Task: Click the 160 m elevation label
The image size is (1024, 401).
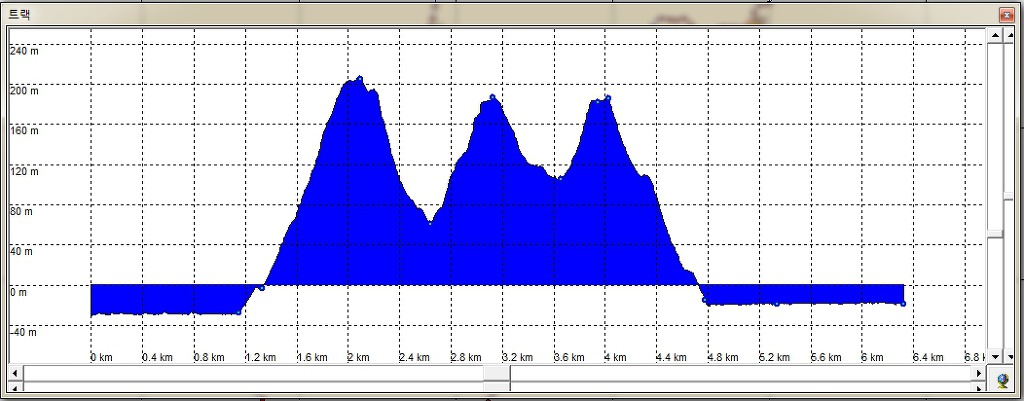Action: point(24,131)
